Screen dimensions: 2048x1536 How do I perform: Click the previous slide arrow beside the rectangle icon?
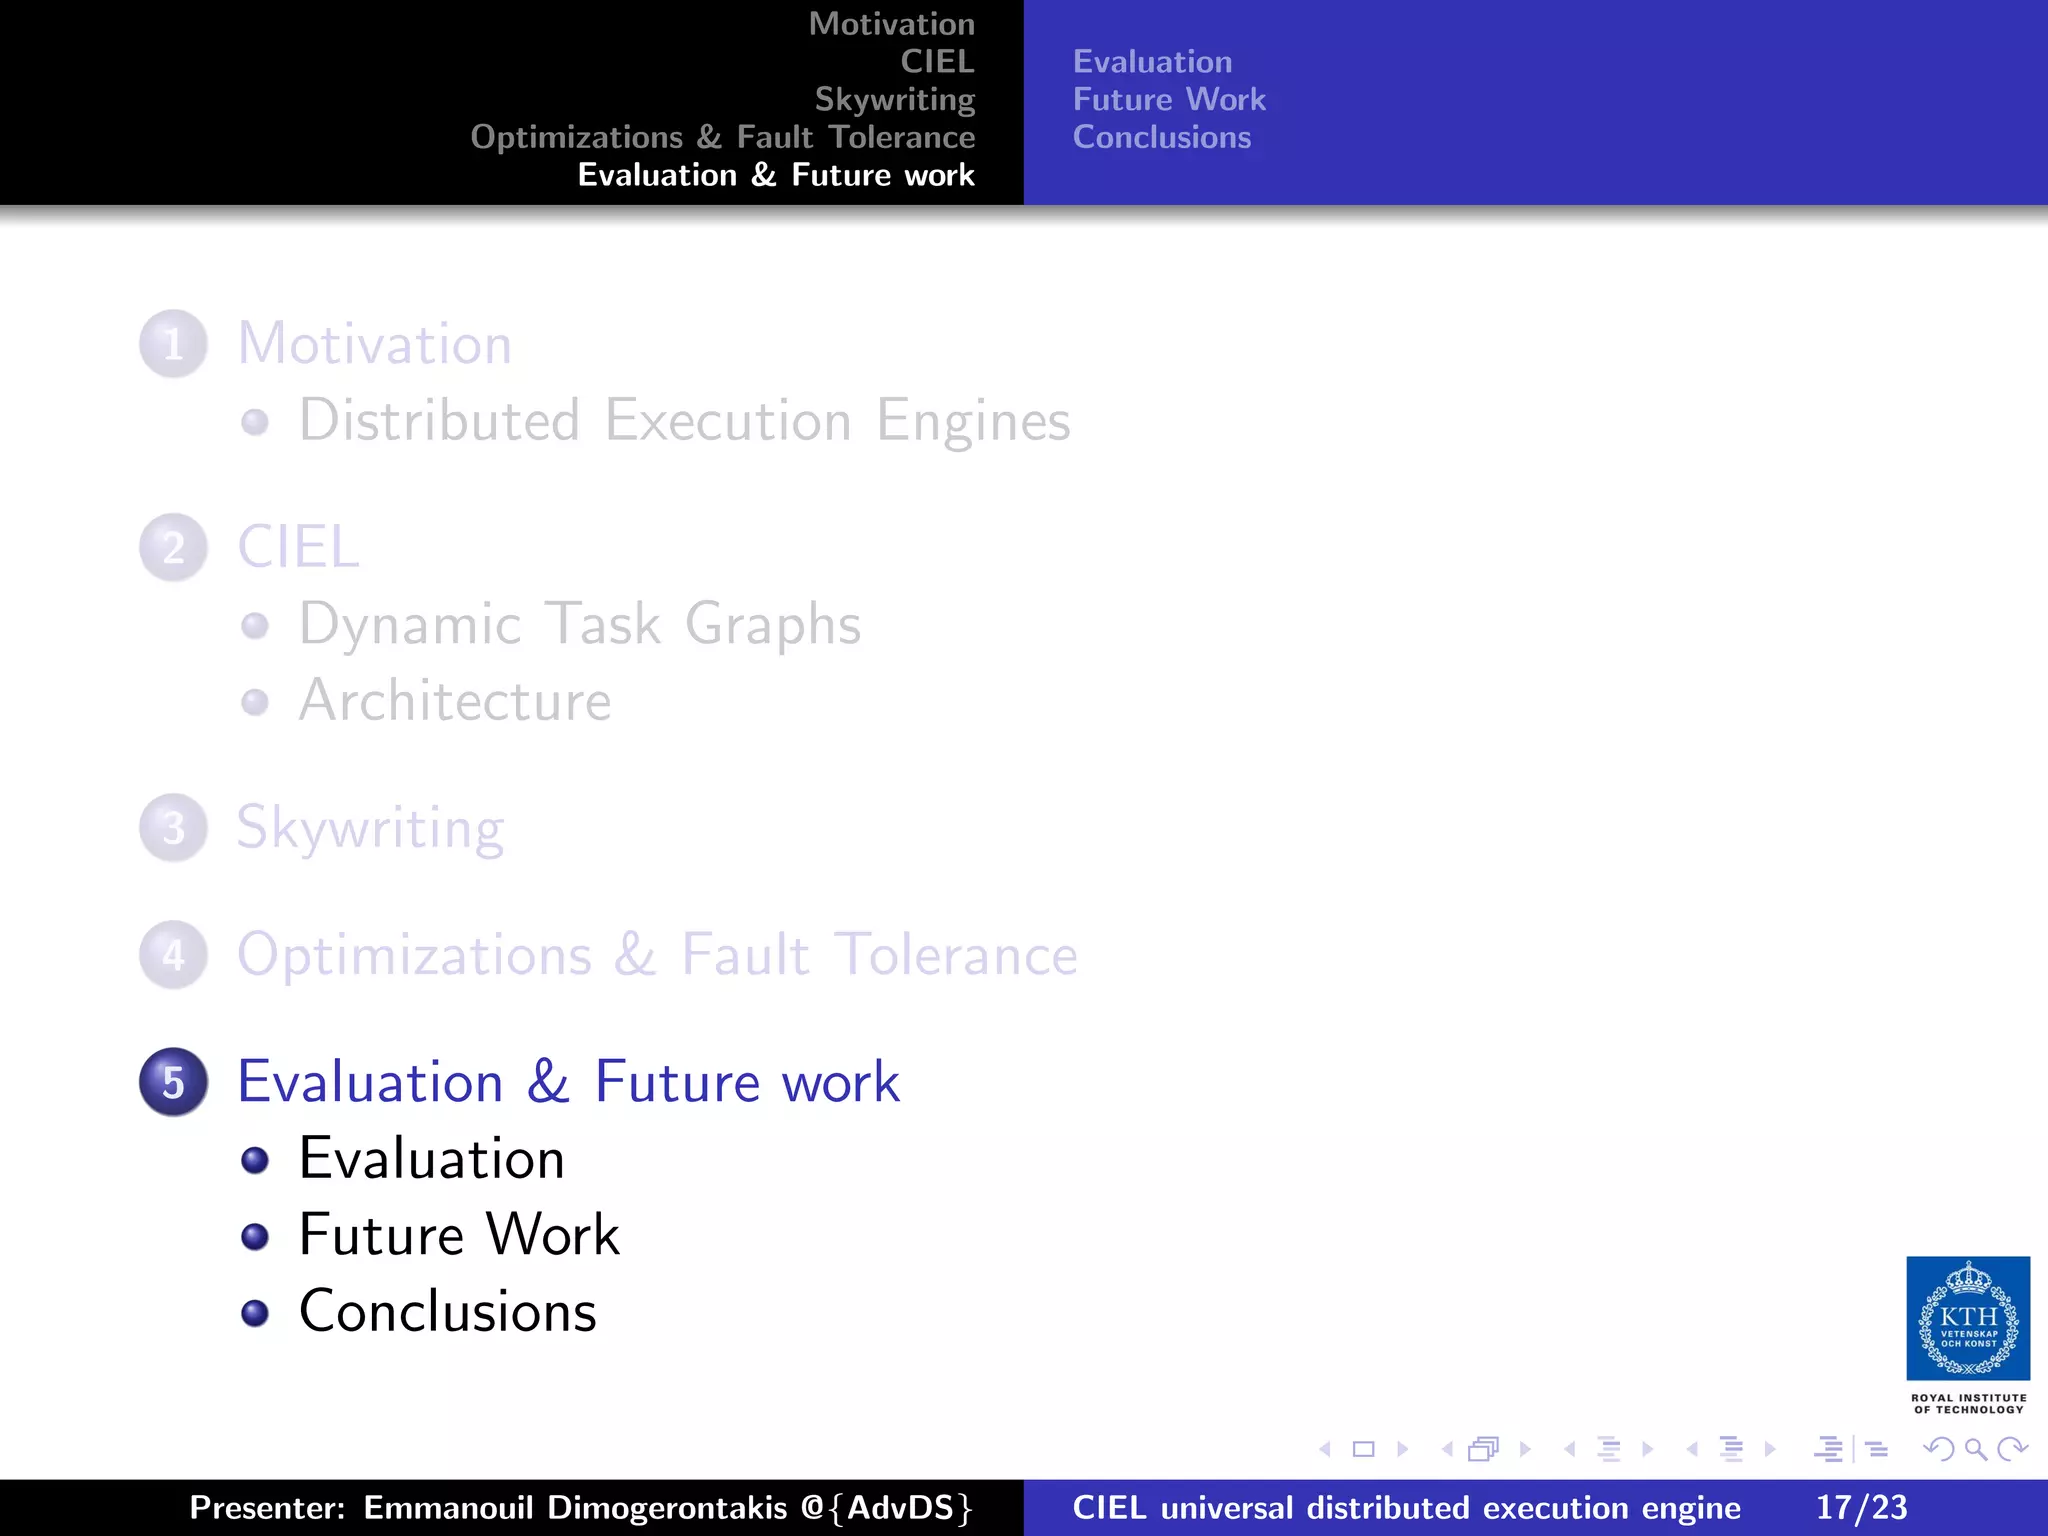pyautogui.click(x=1325, y=1449)
